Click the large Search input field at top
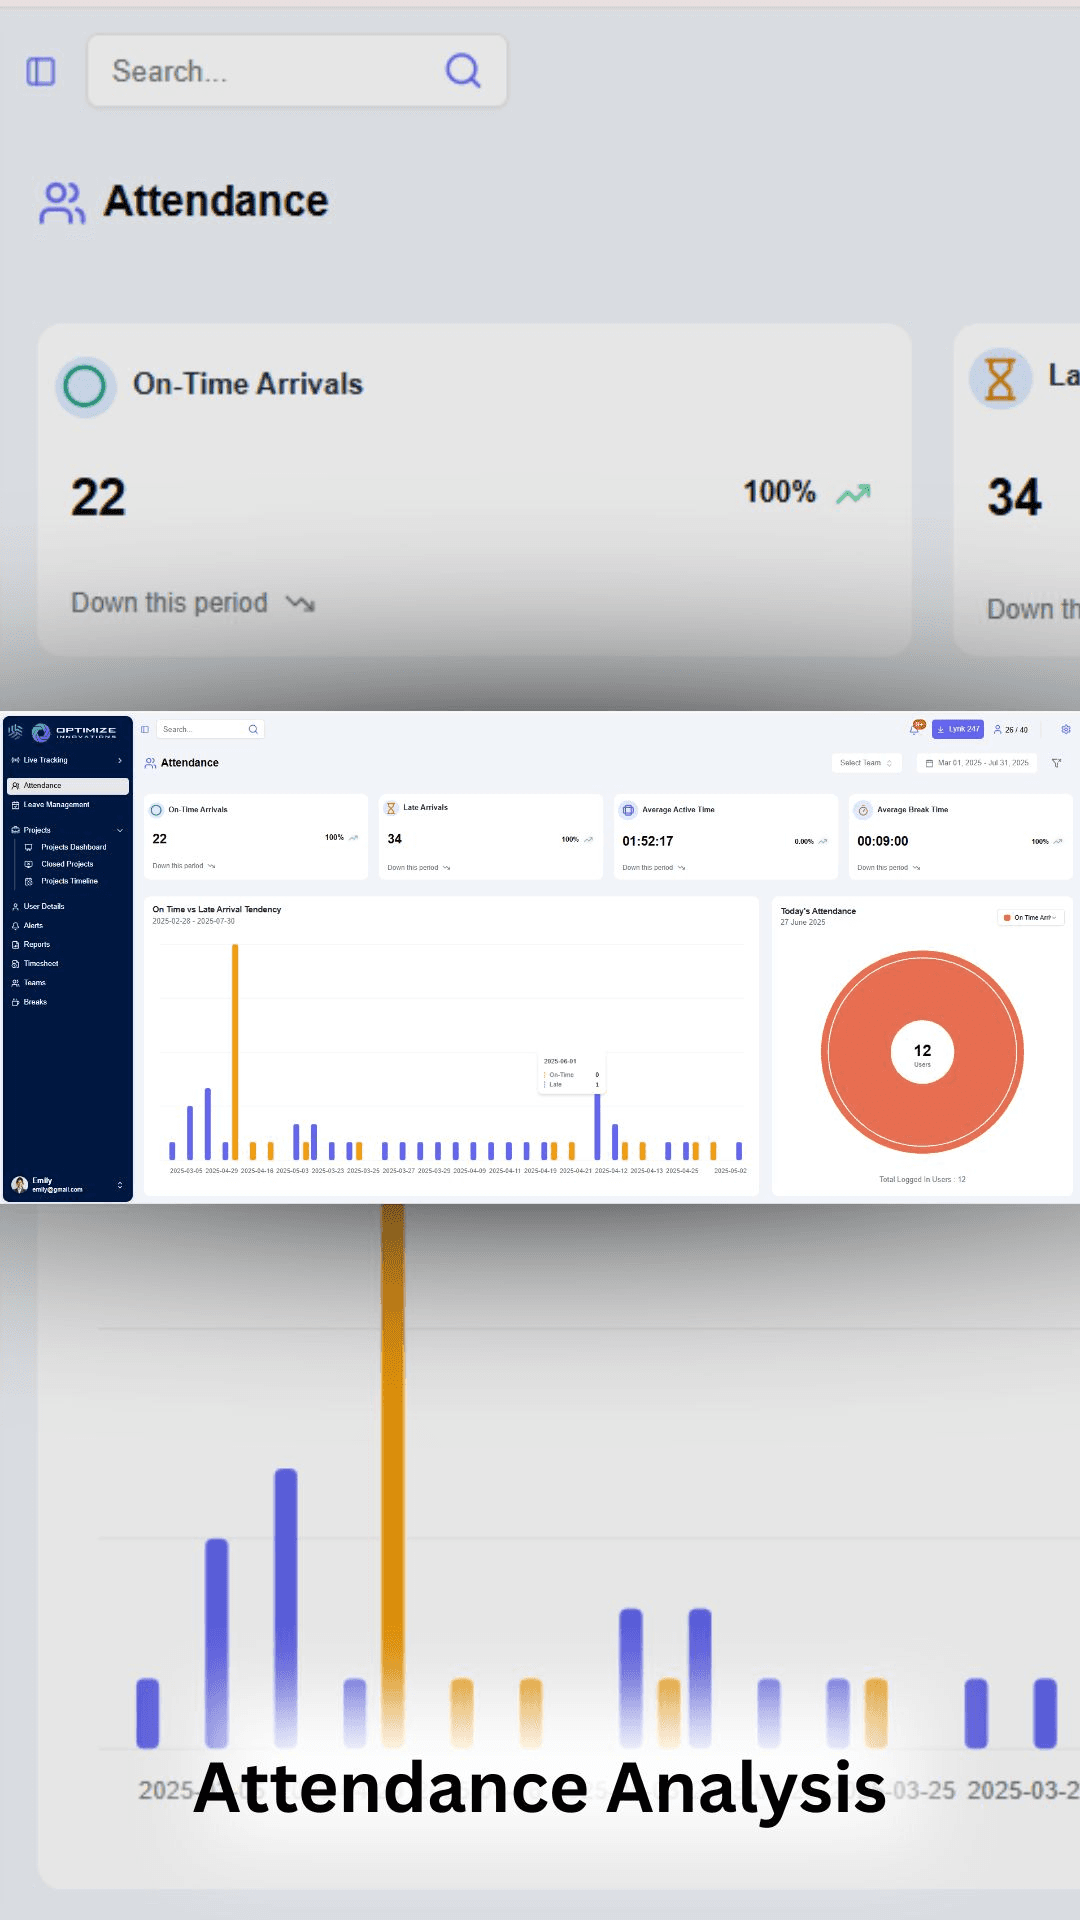The width and height of the screenshot is (1080, 1920). 270,71
